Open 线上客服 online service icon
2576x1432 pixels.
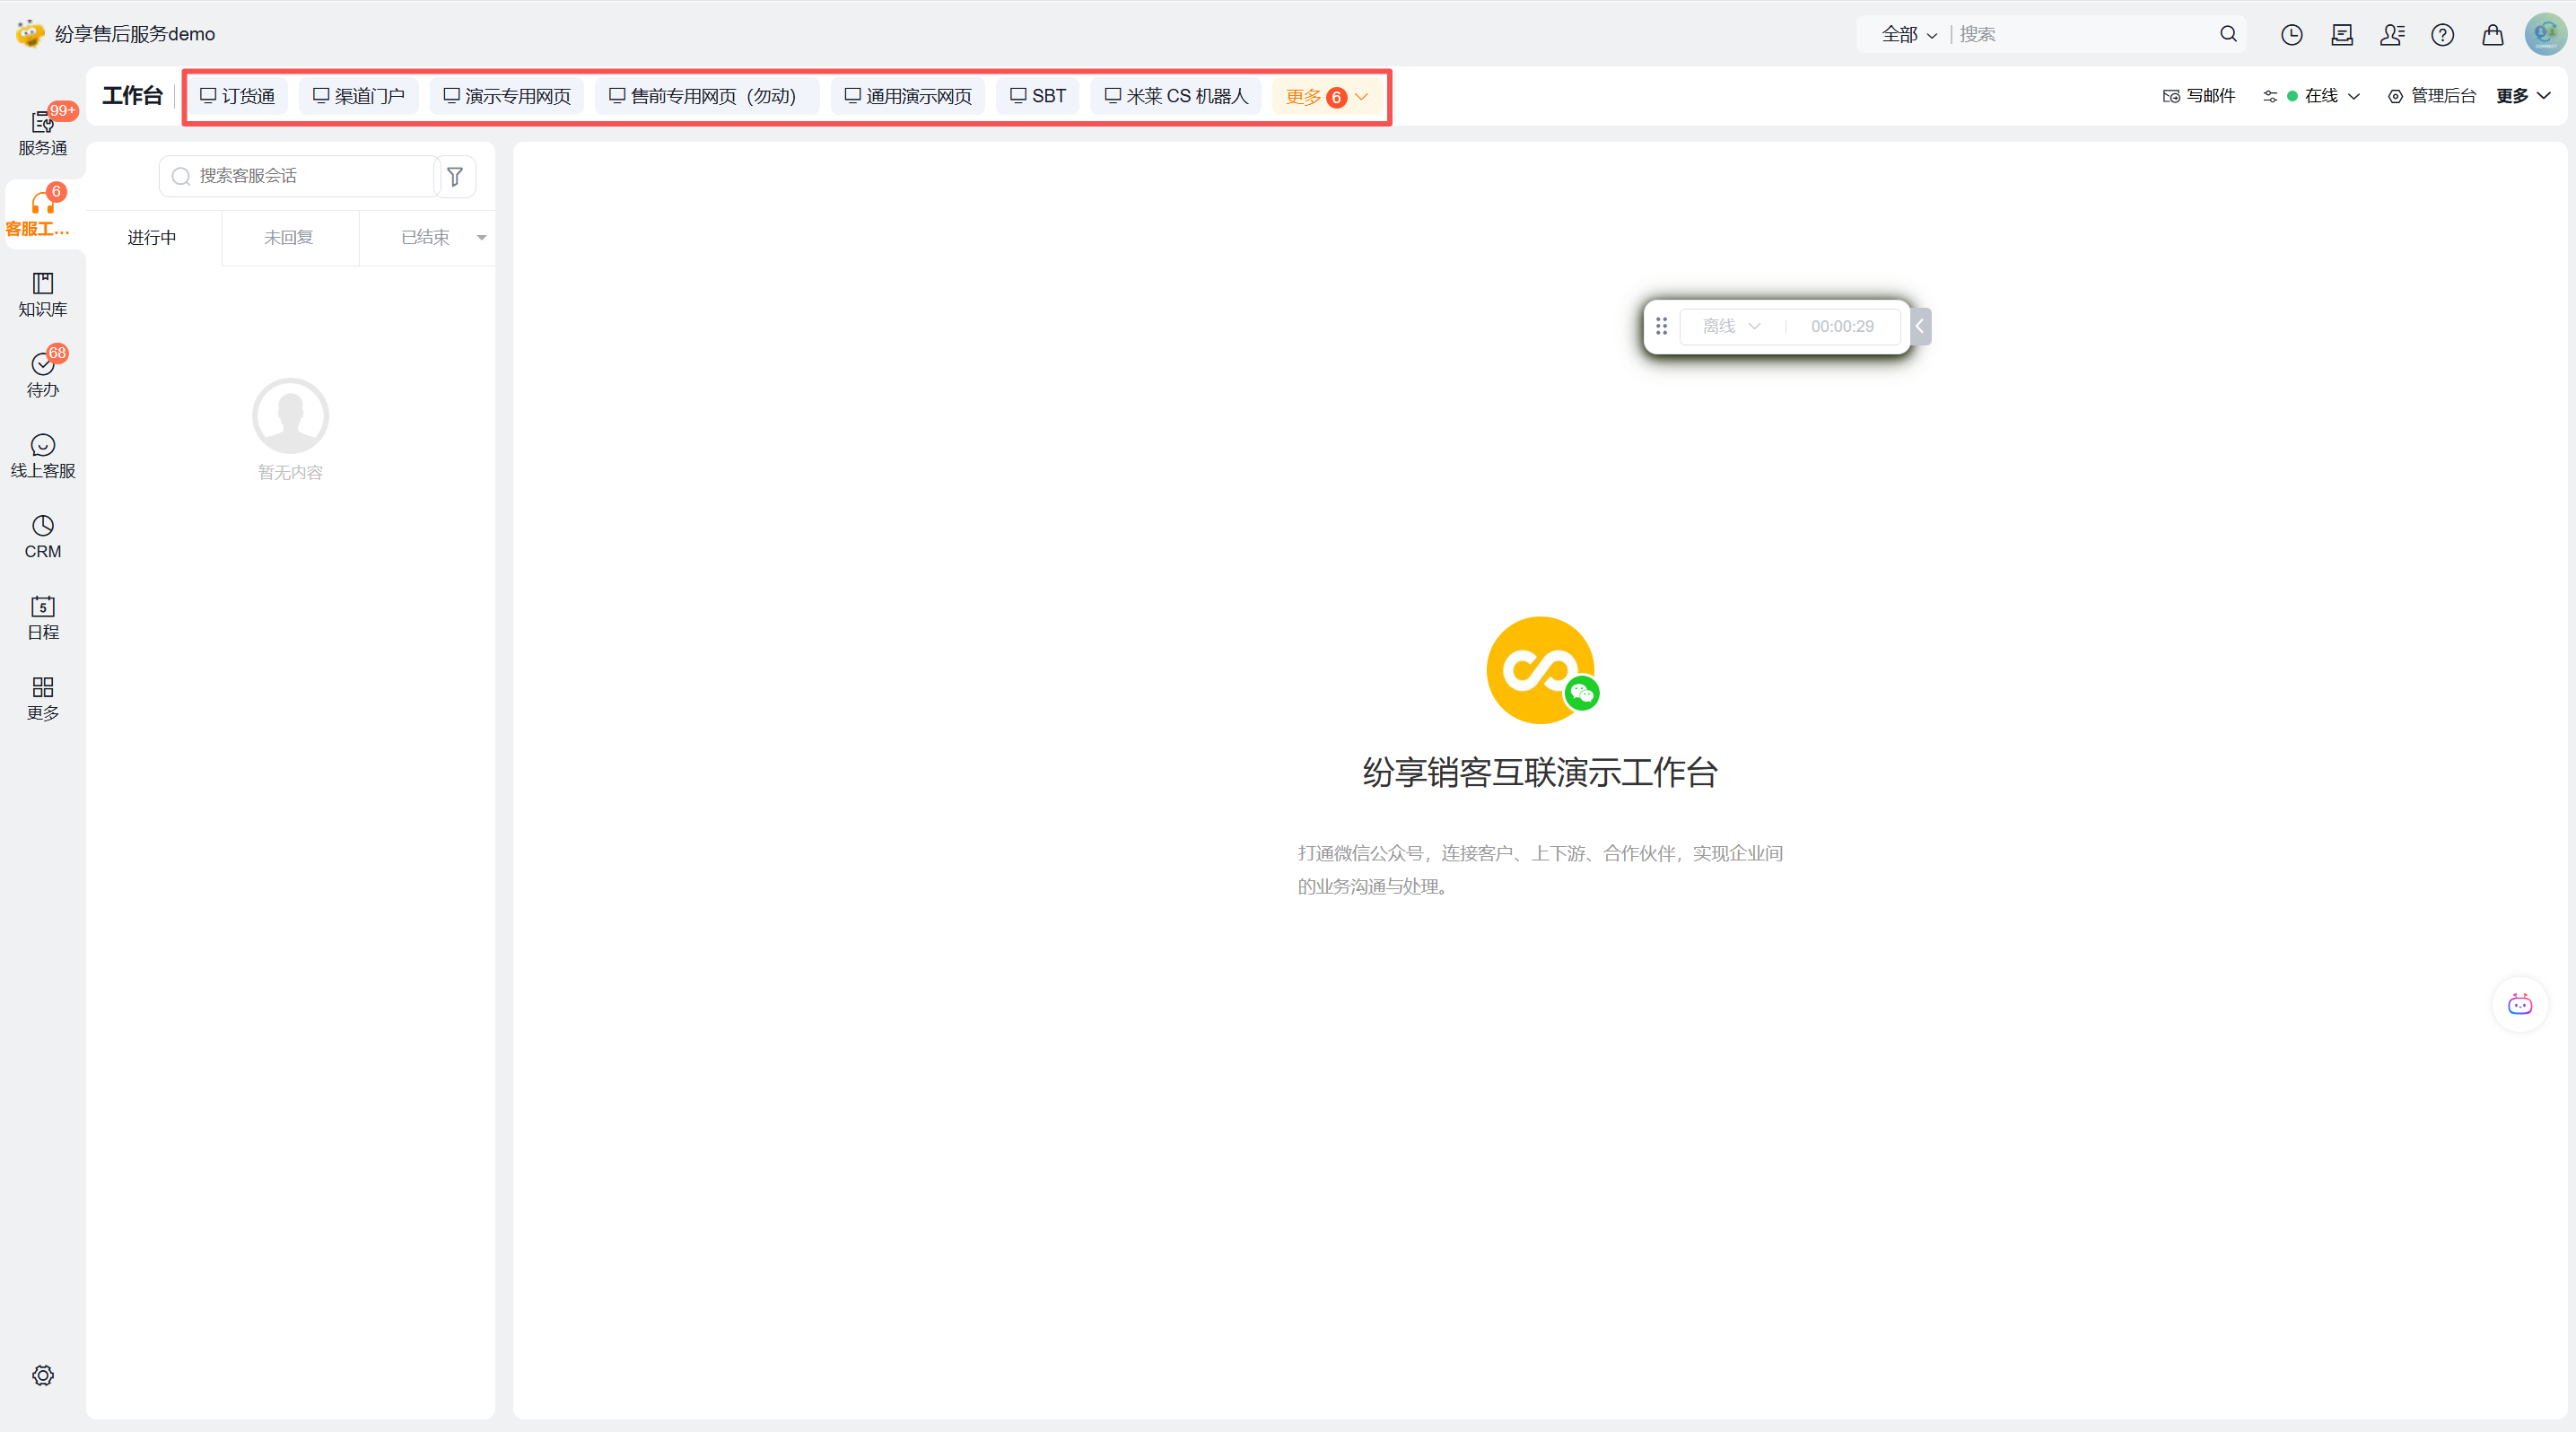point(42,456)
